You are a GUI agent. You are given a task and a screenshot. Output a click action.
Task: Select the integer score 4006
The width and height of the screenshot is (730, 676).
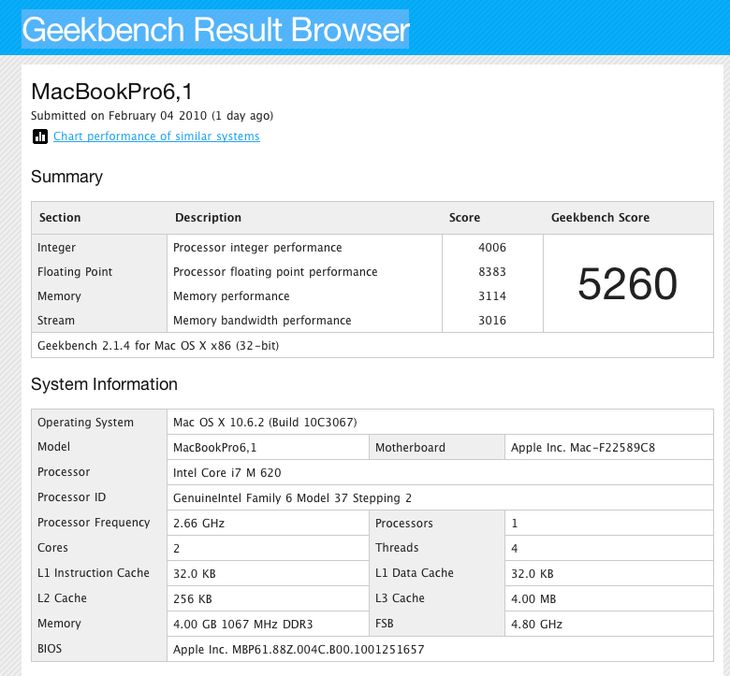tap(492, 248)
